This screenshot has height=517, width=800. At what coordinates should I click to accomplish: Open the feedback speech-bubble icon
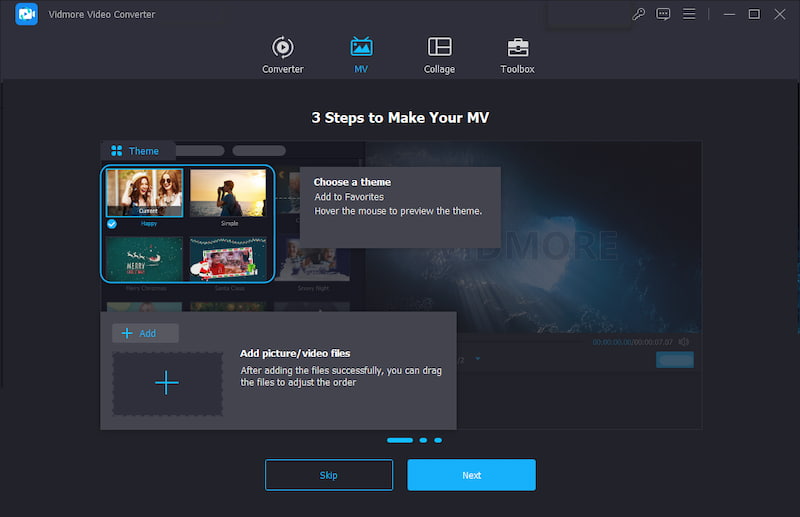663,14
